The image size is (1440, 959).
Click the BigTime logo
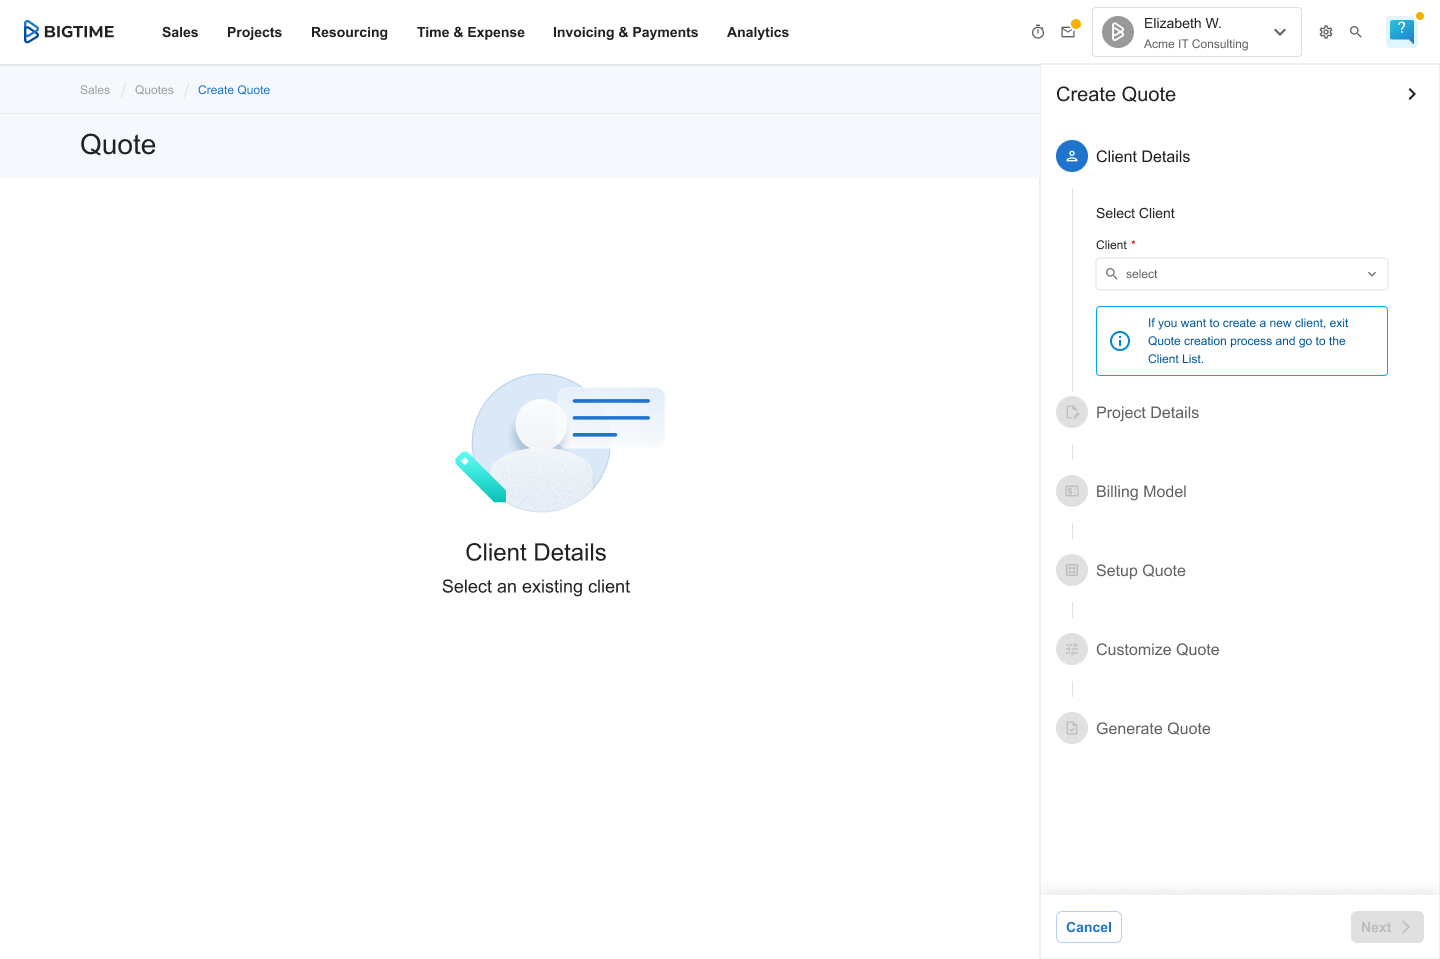point(69,32)
